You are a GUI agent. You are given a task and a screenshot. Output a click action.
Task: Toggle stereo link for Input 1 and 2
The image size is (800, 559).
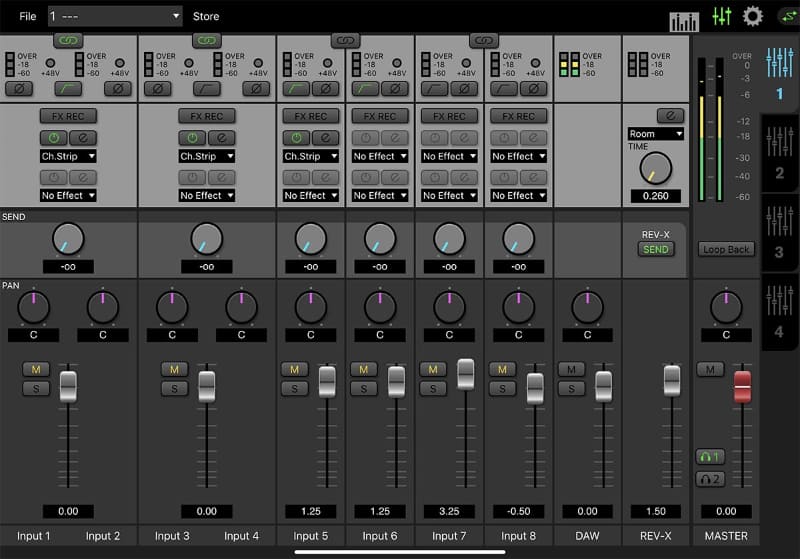pos(68,40)
